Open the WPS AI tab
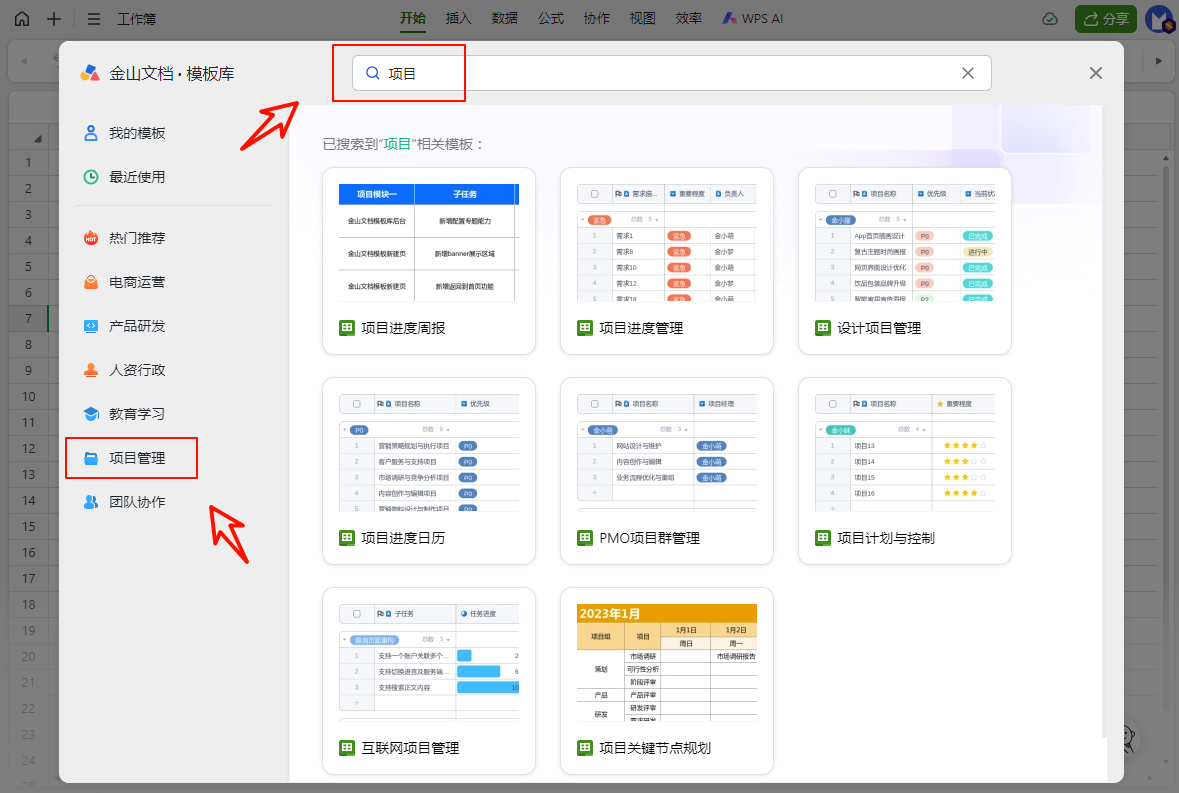 click(753, 18)
